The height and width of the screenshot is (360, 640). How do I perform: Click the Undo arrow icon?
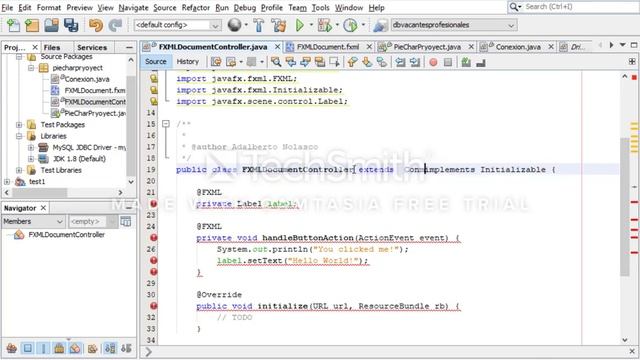(x=96, y=25)
